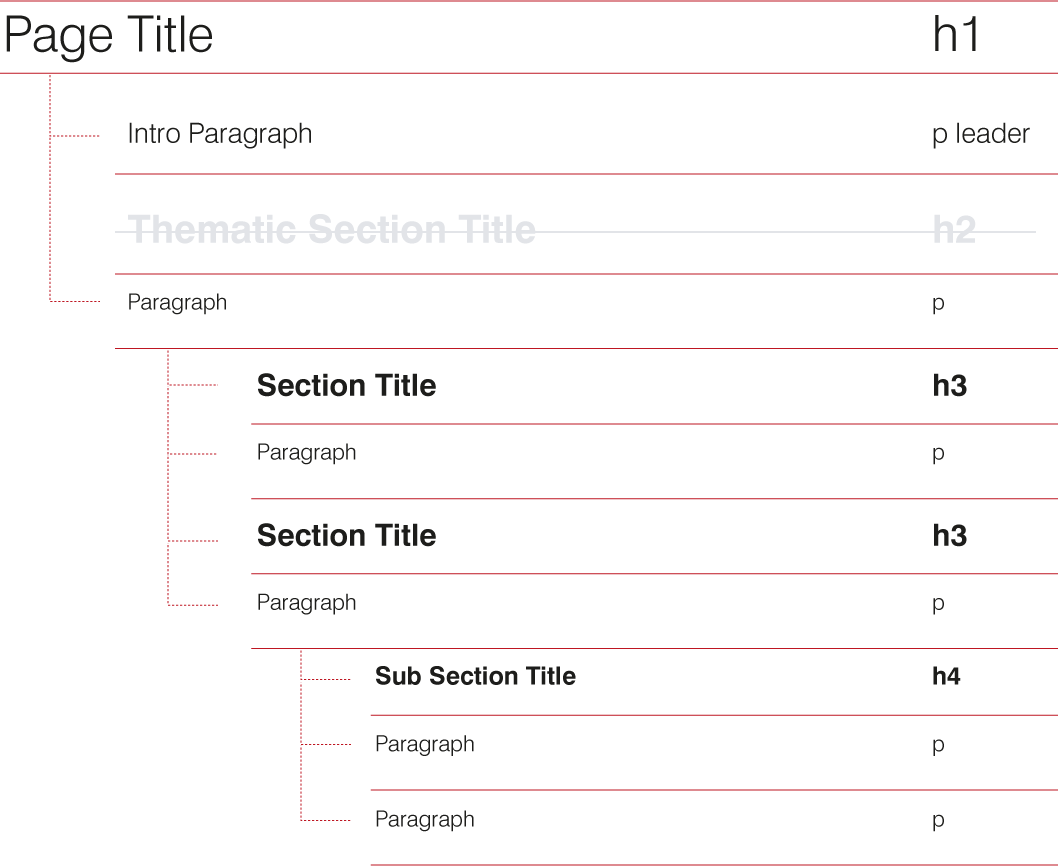
Task: Click the first Section Title heading
Action: [346, 386]
